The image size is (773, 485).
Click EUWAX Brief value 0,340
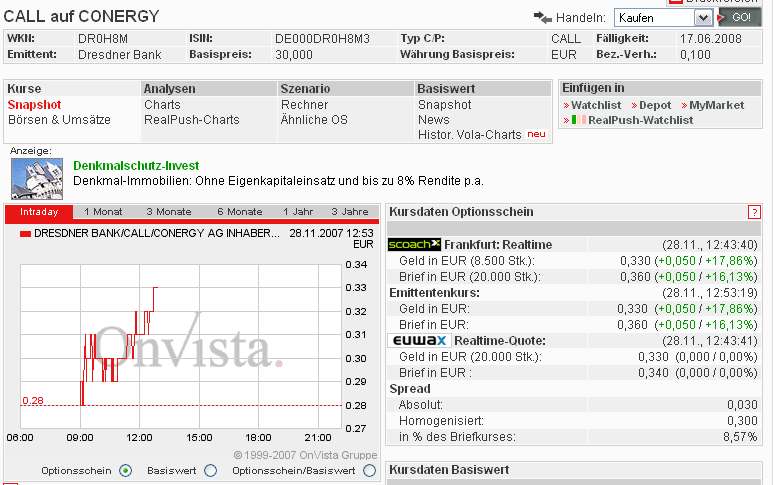(653, 373)
